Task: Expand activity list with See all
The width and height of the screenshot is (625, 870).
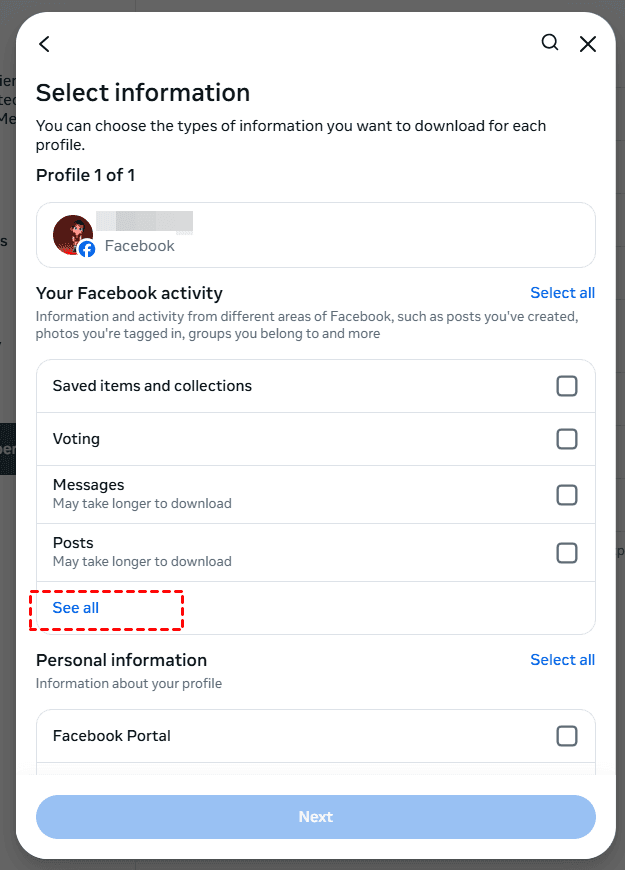Action: pos(76,608)
